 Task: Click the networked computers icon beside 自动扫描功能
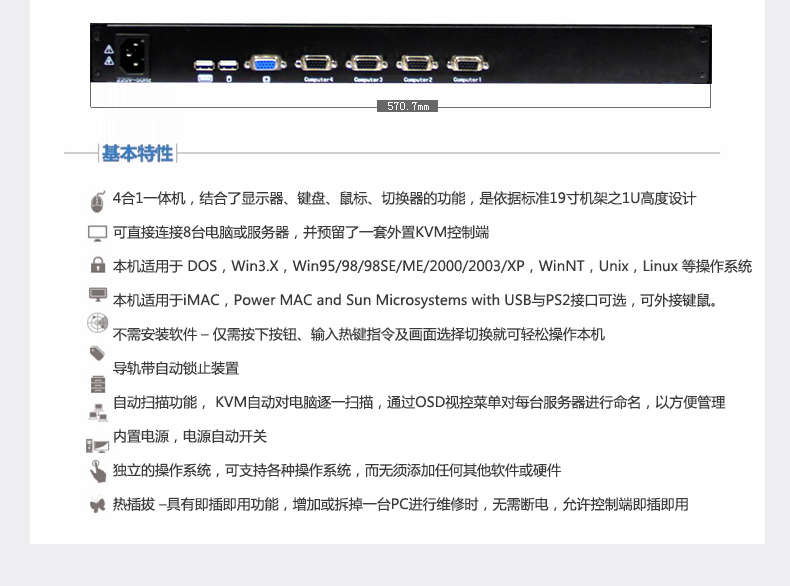pyautogui.click(x=98, y=413)
